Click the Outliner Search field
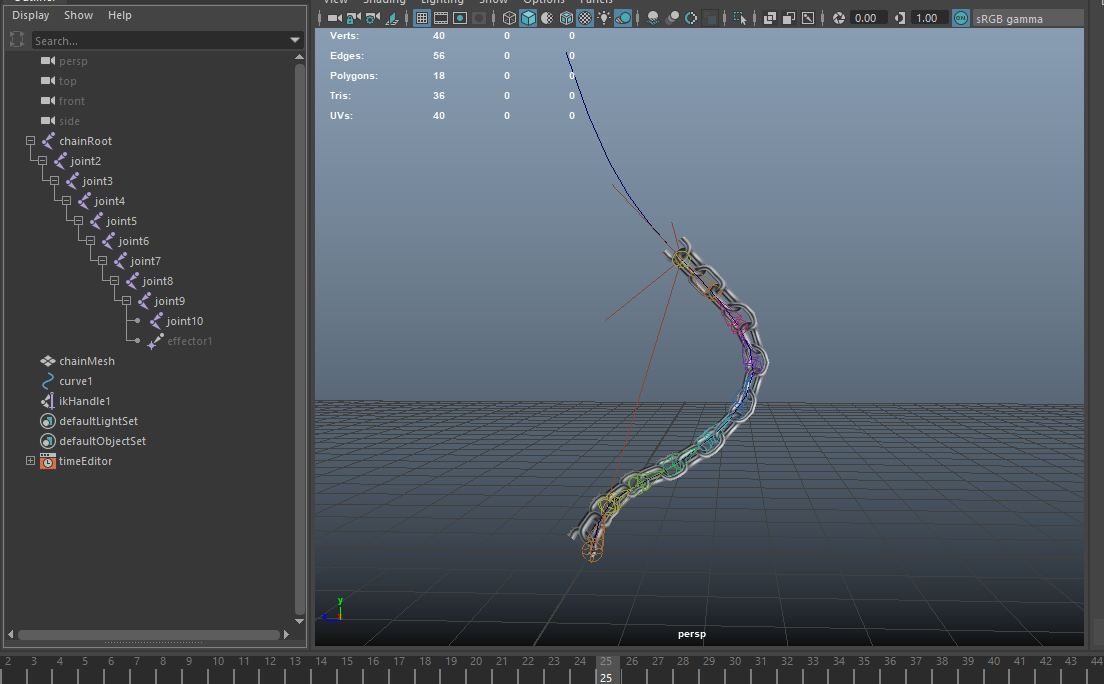The image size is (1104, 684). 161,41
